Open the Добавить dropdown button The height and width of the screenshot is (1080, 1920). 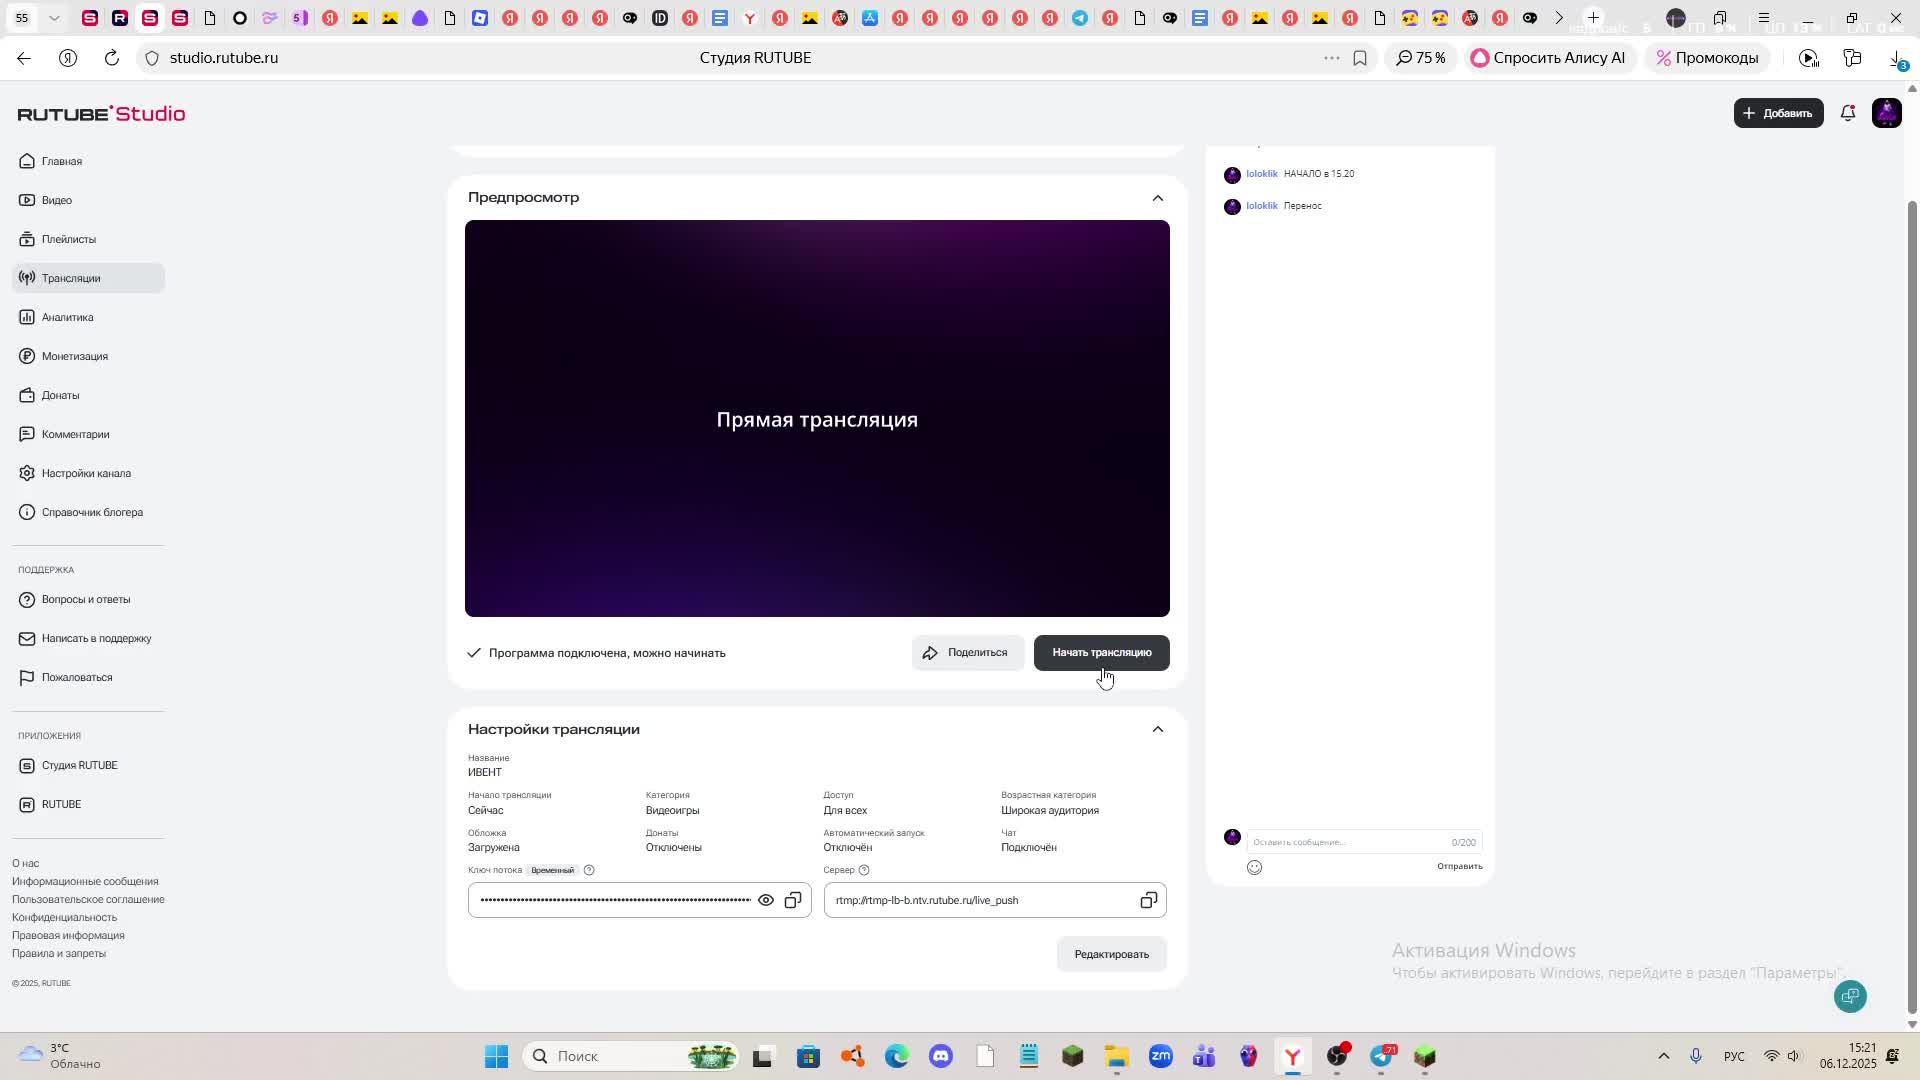(1778, 113)
